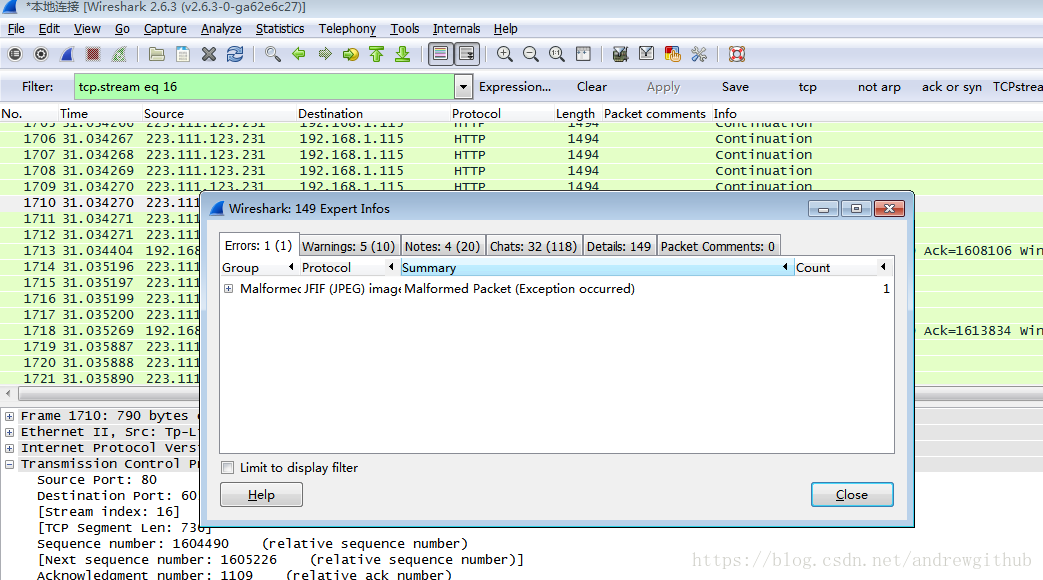1043x580 pixels.
Task: Select packet 1706 in packet list
Action: pos(522,139)
